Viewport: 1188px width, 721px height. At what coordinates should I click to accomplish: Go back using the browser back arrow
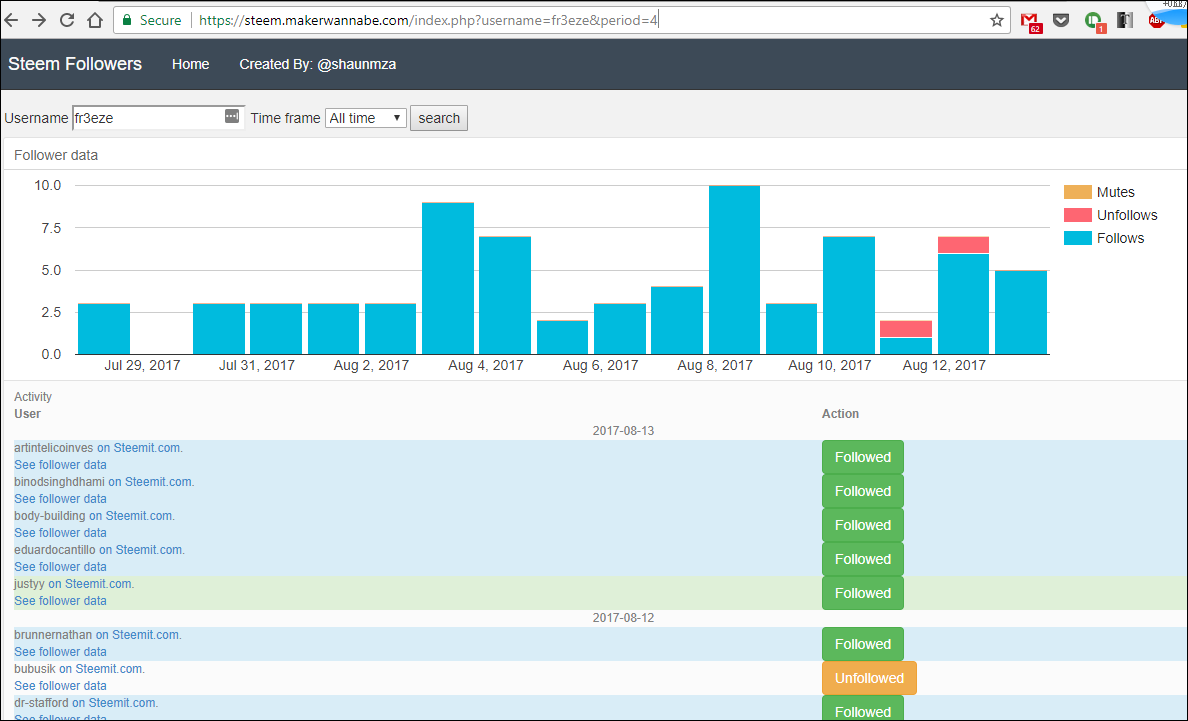(x=11, y=20)
